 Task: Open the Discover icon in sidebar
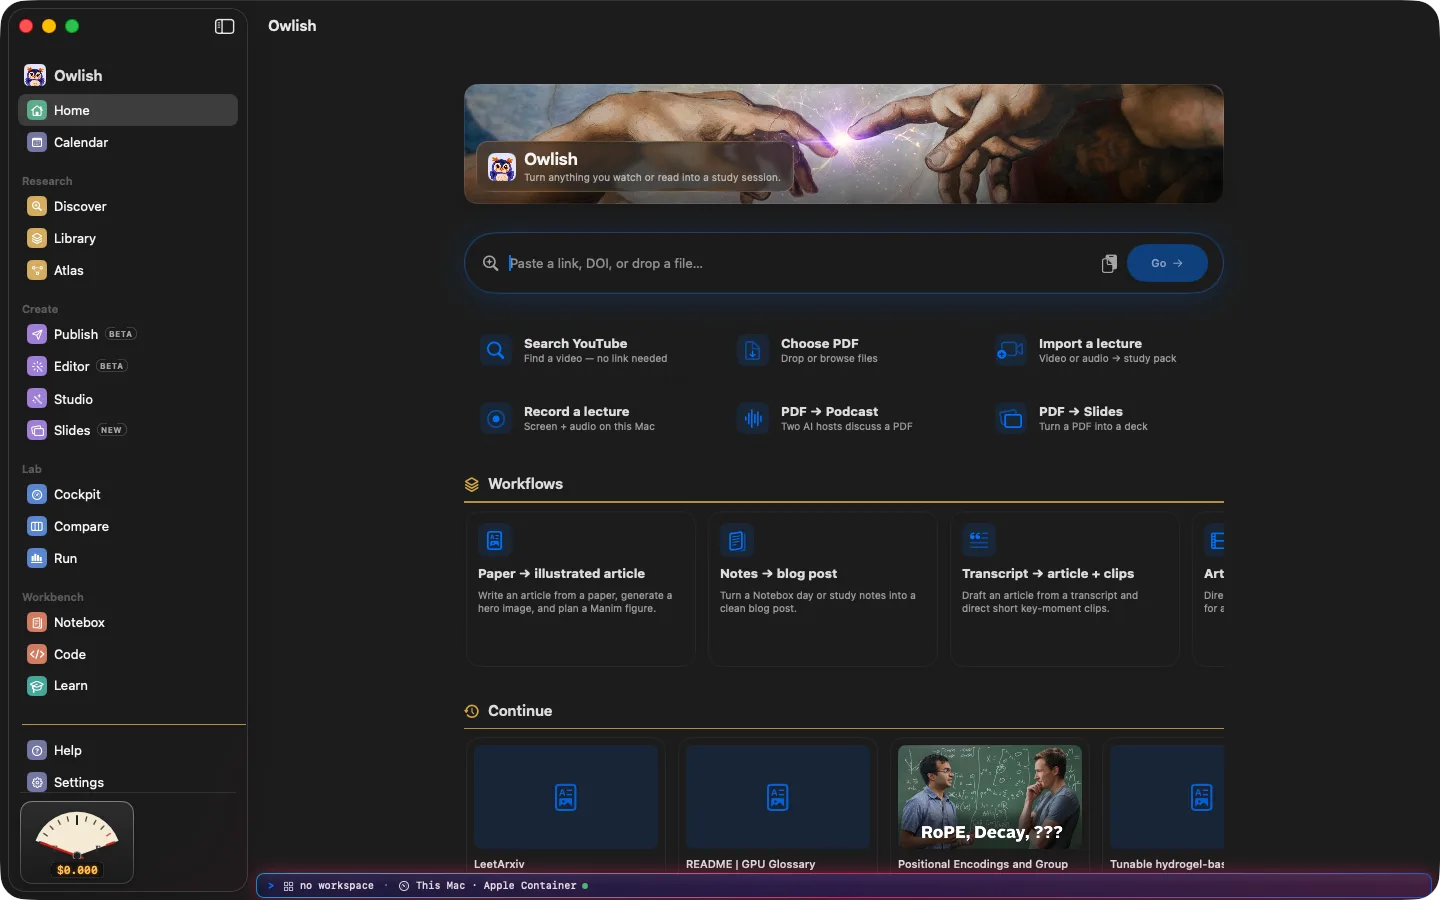[x=37, y=206]
